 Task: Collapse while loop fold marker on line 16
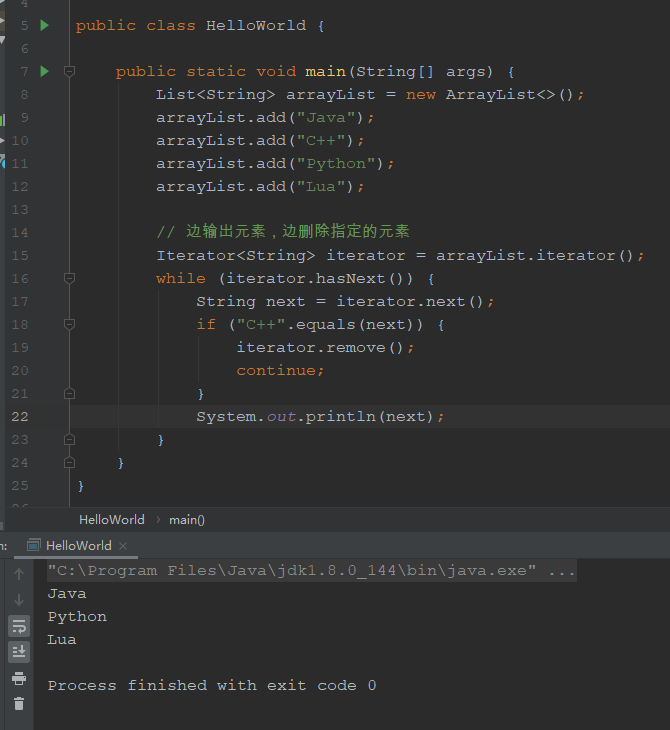[69, 278]
